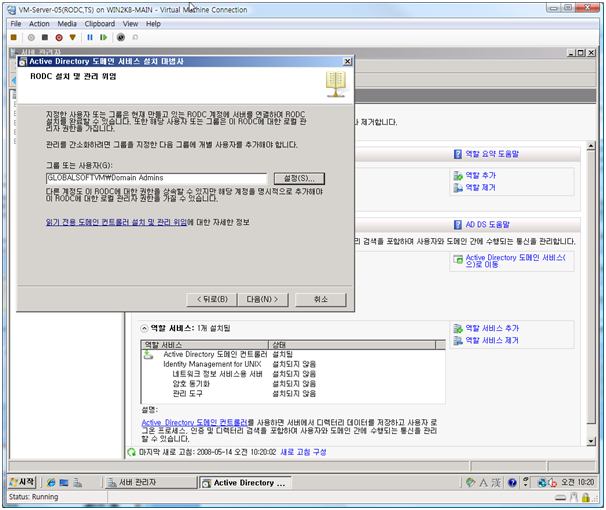The image size is (606, 510).
Task: Click the 역할 제거 icon
Action: coord(458,188)
